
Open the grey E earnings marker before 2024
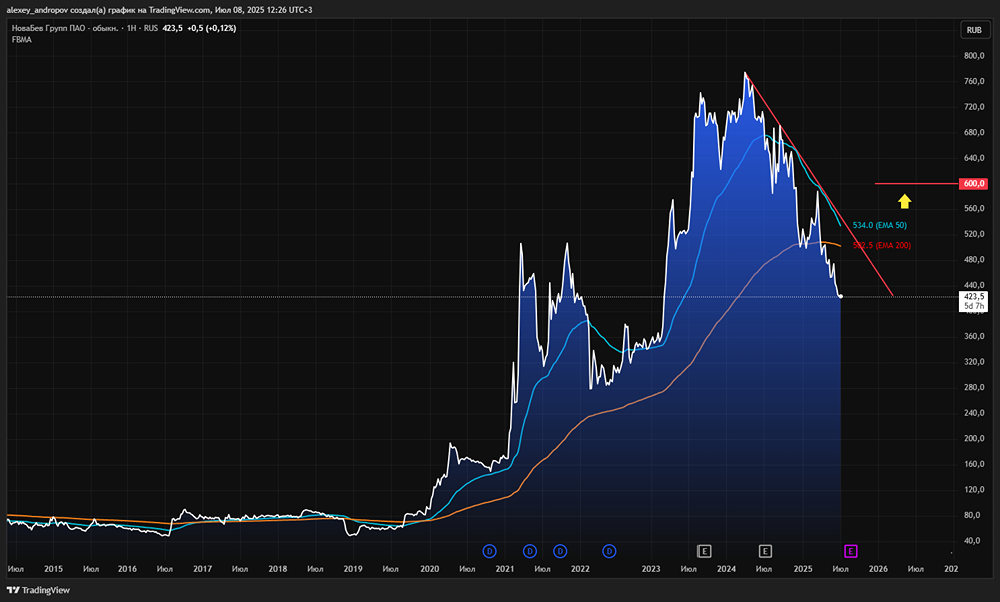704,551
